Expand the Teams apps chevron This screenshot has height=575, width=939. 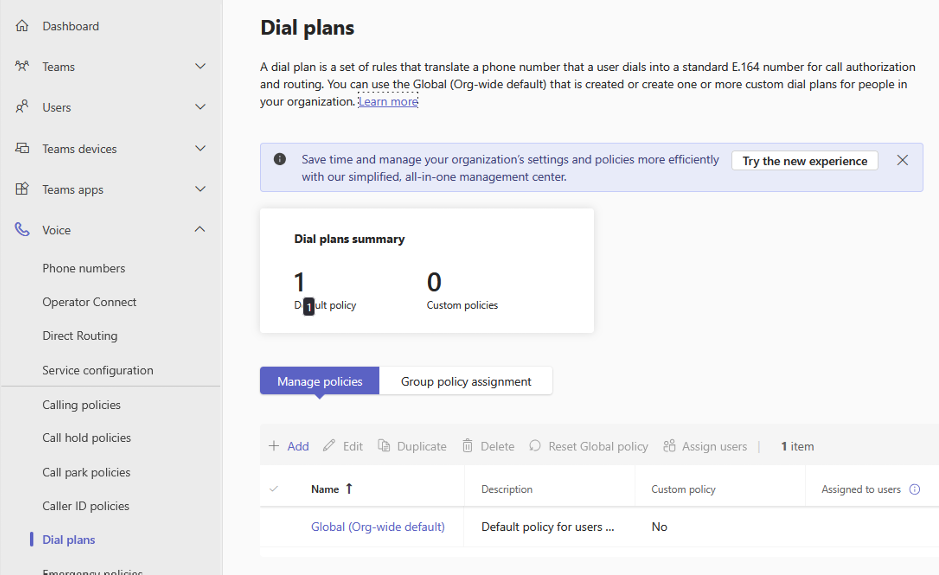[201, 189]
